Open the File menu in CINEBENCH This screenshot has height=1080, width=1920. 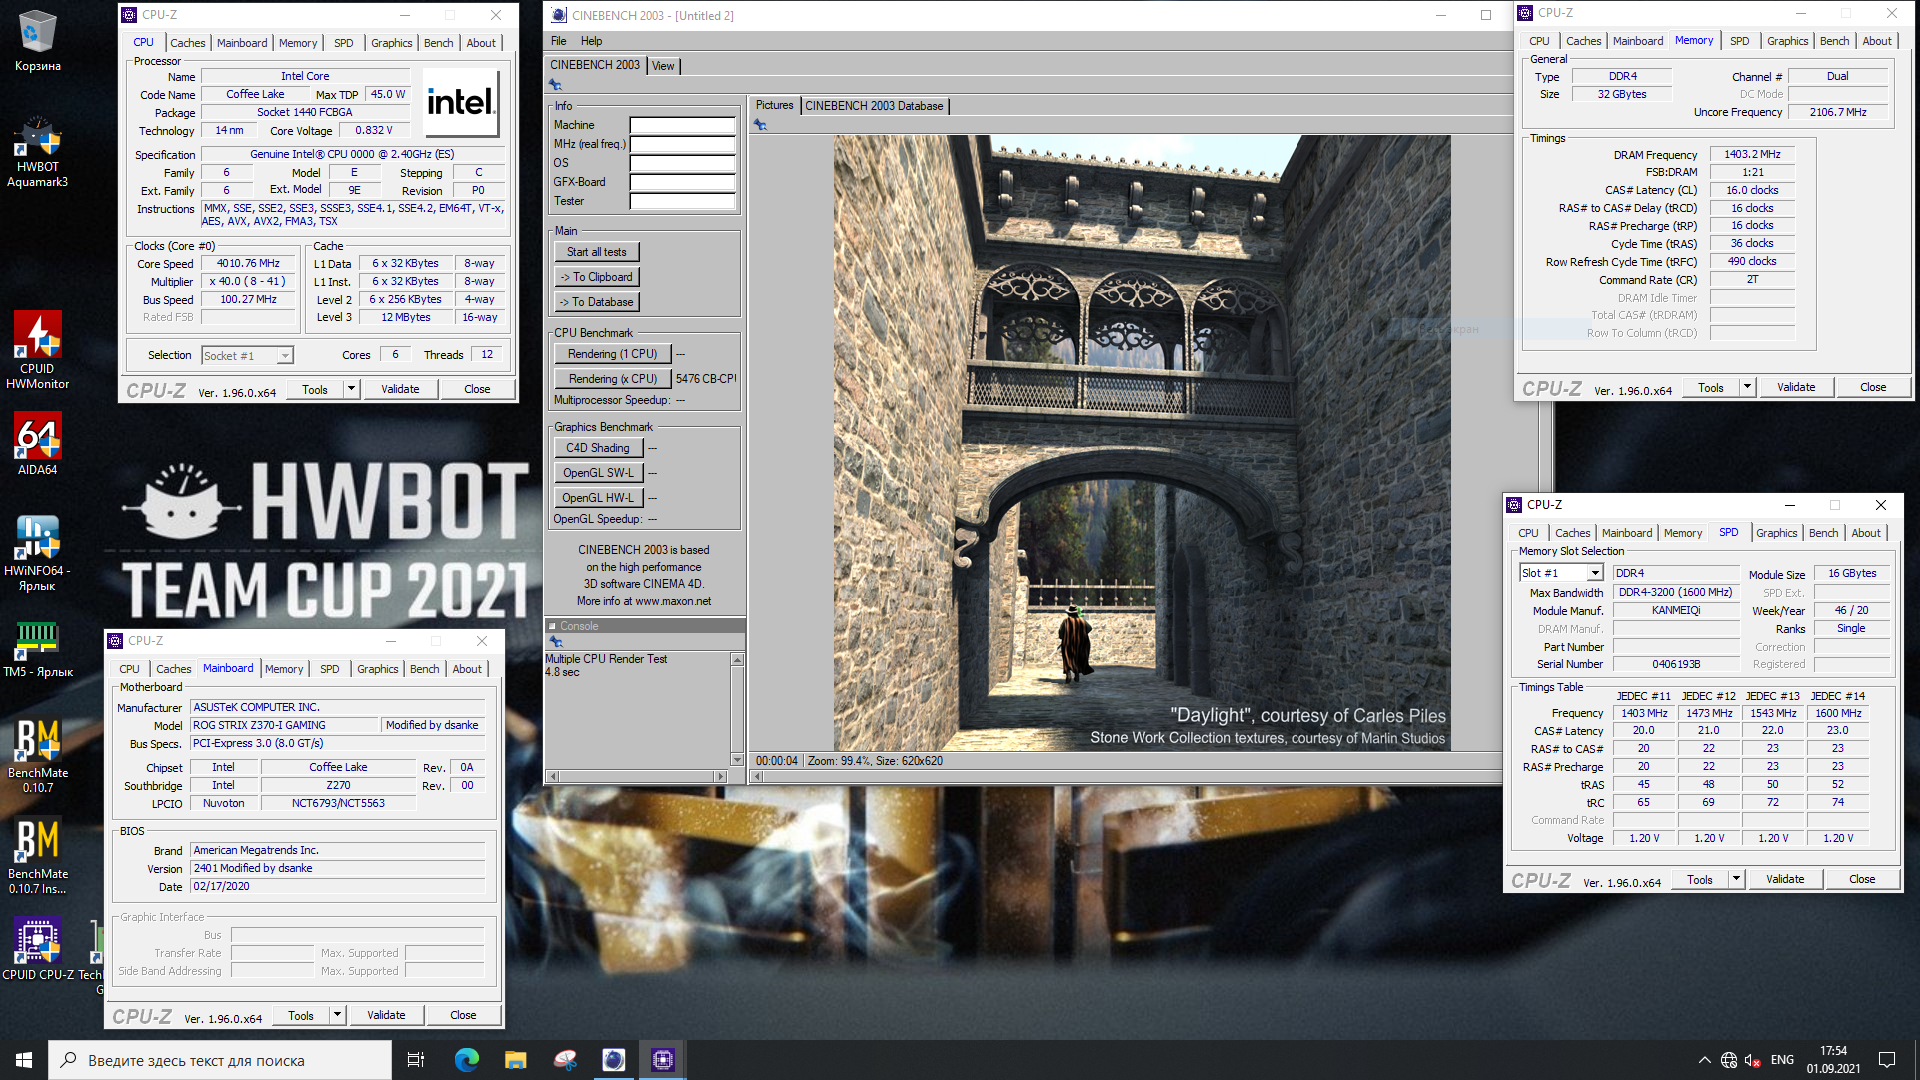(558, 41)
